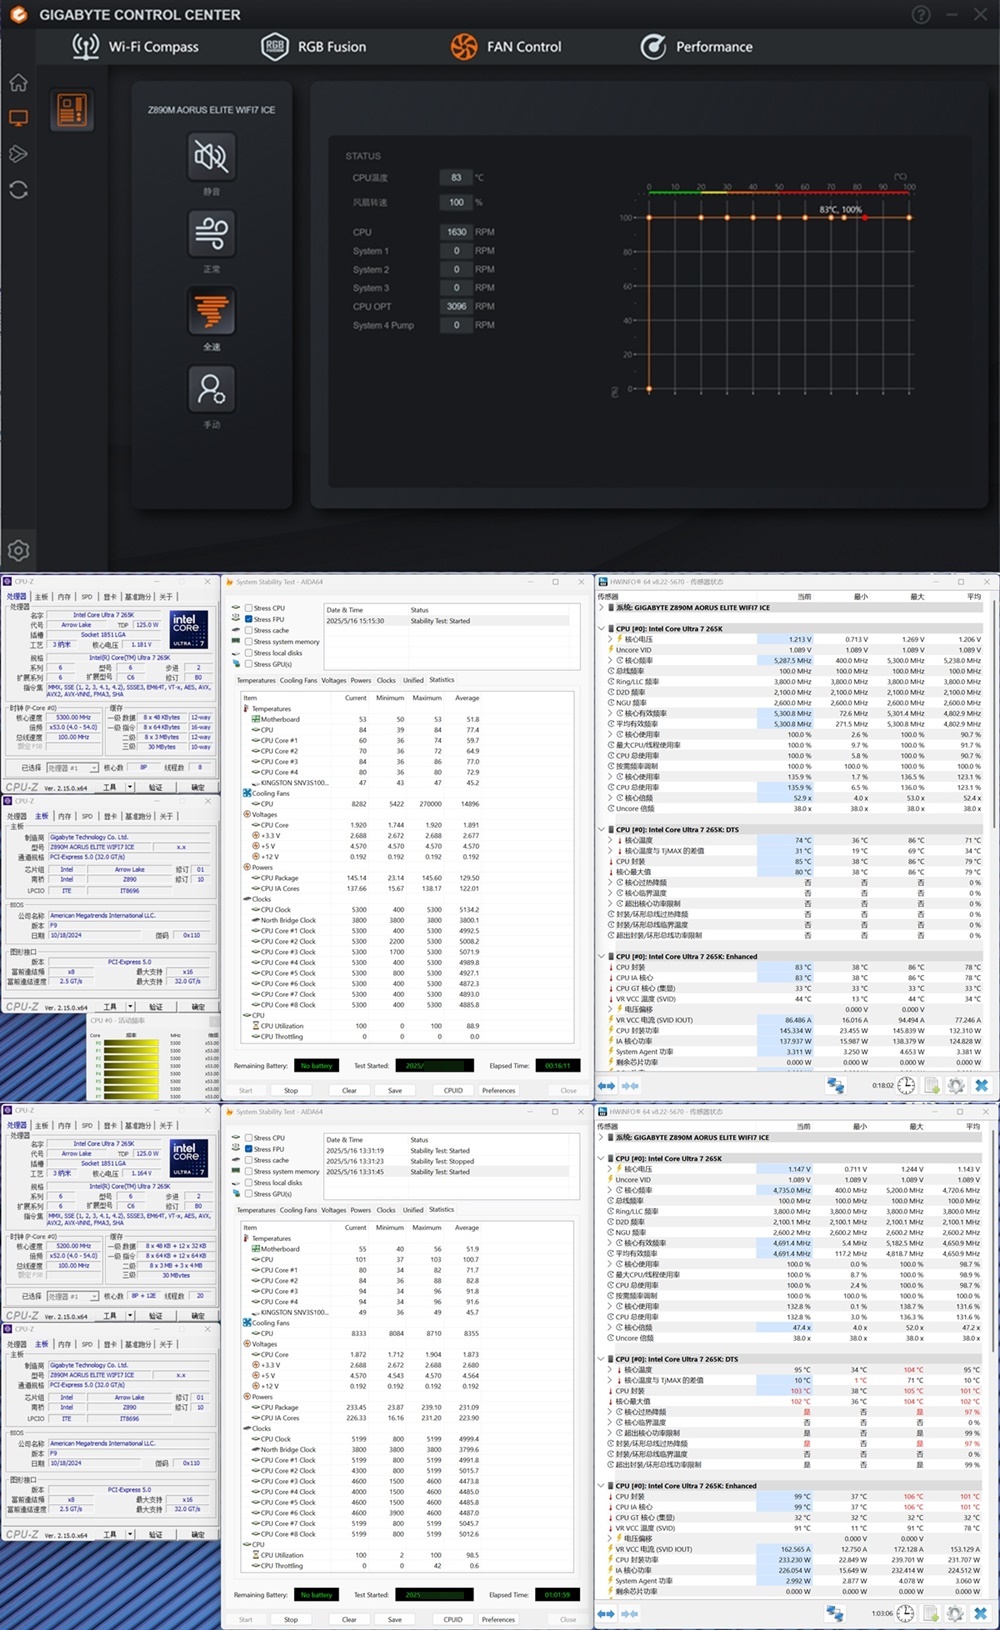Collapse the CPU 265K: DTS group, HWiNFO 0:18:02
Viewport: 1000px width, 1630px height.
coord(602,830)
